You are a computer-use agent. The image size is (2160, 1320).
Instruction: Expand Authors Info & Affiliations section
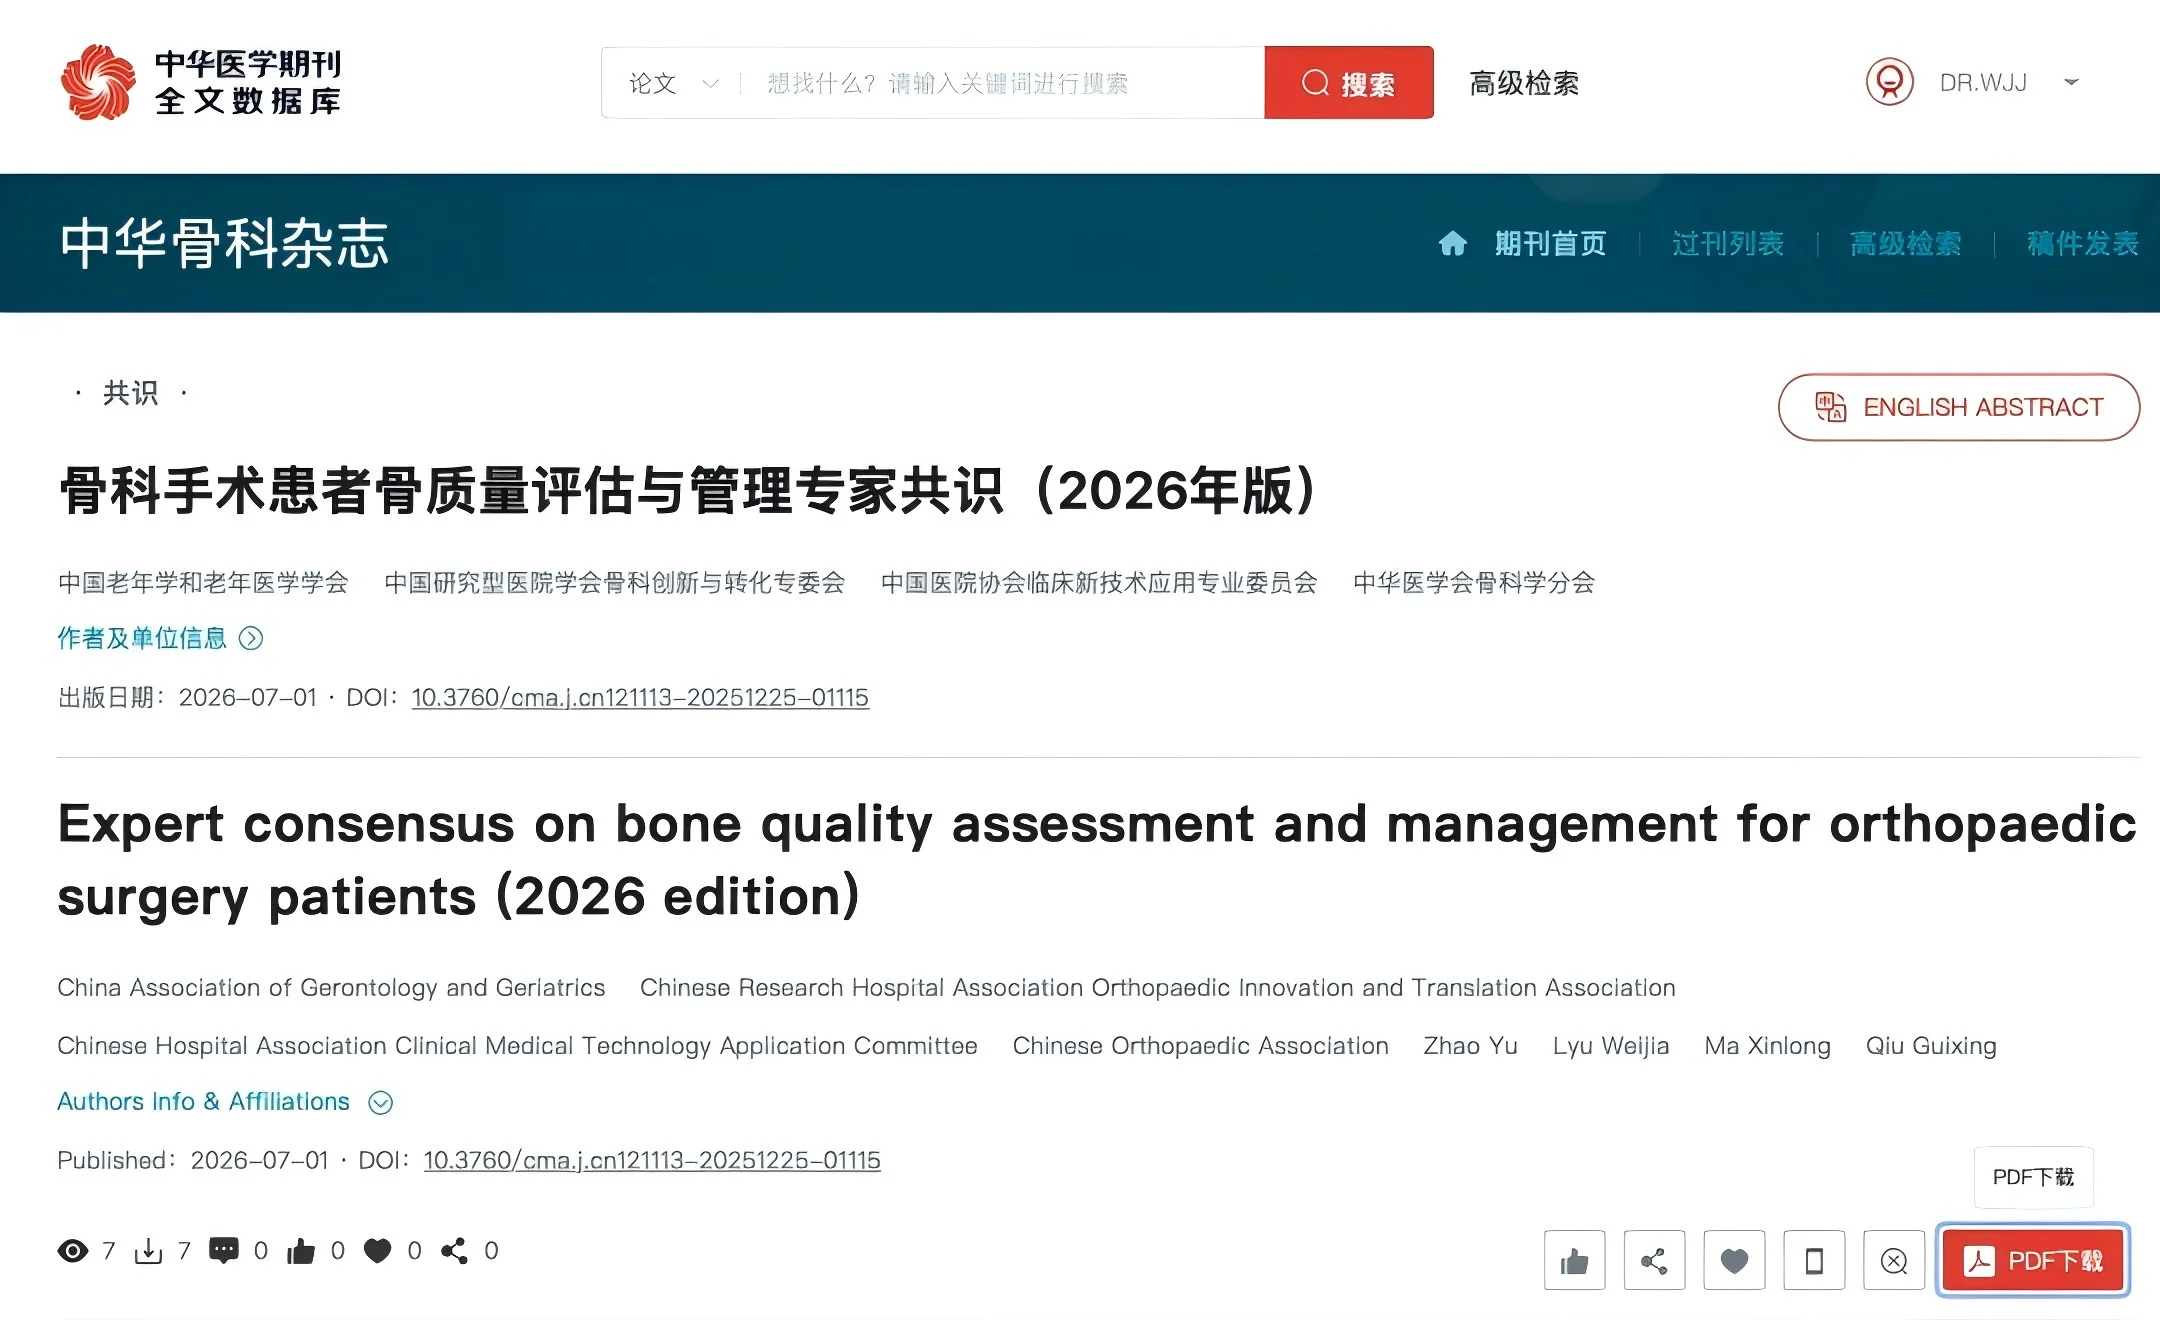(225, 1101)
